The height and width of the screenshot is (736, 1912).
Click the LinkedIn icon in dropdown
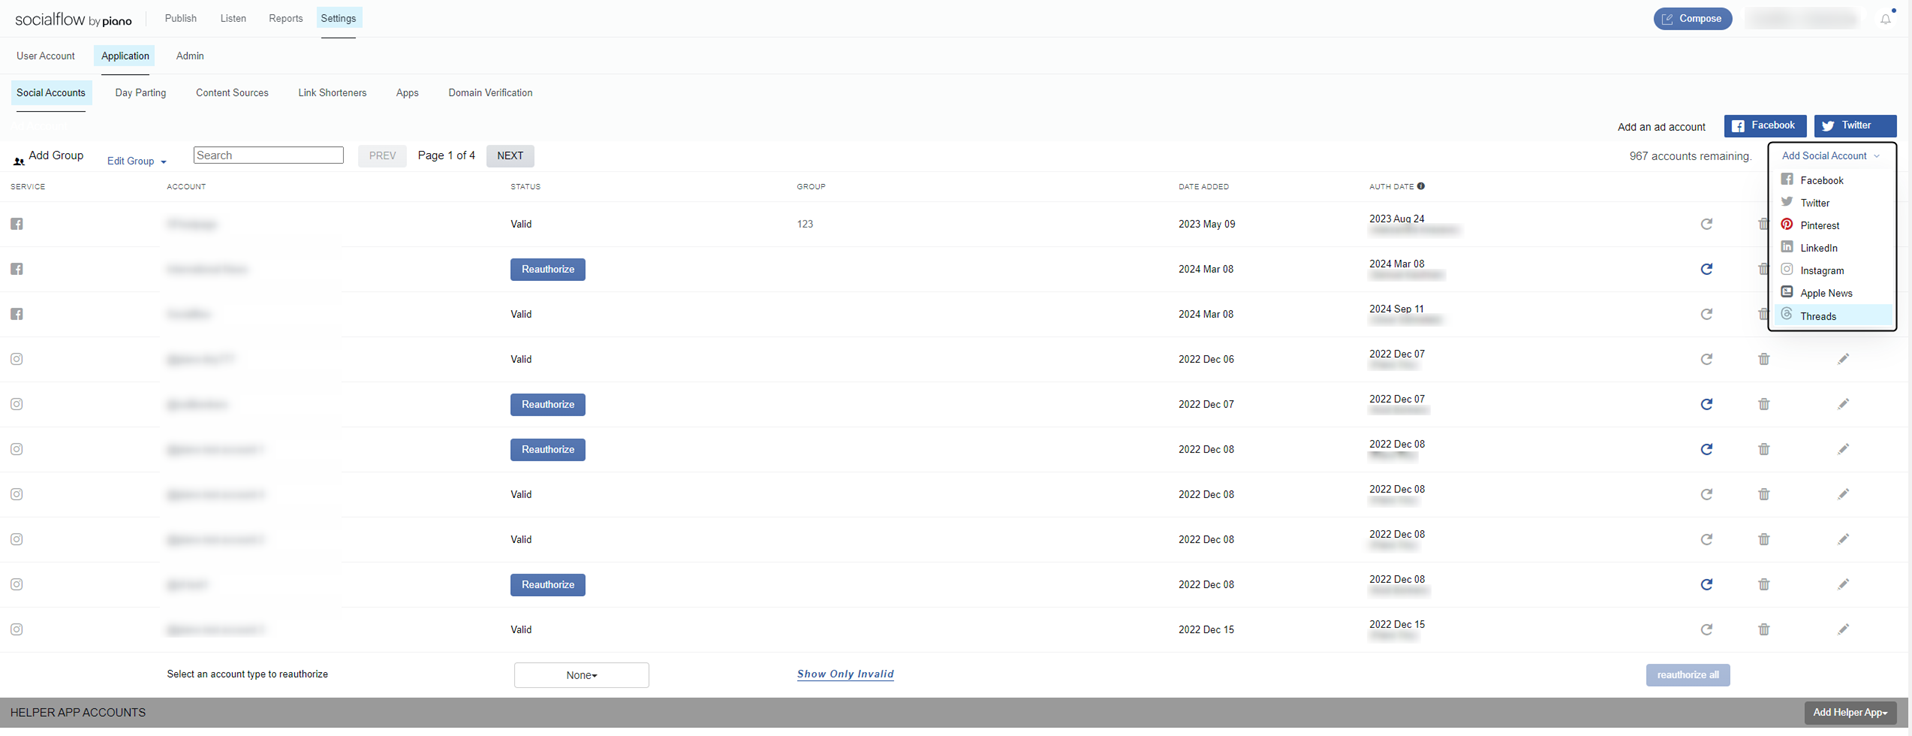coord(1787,247)
